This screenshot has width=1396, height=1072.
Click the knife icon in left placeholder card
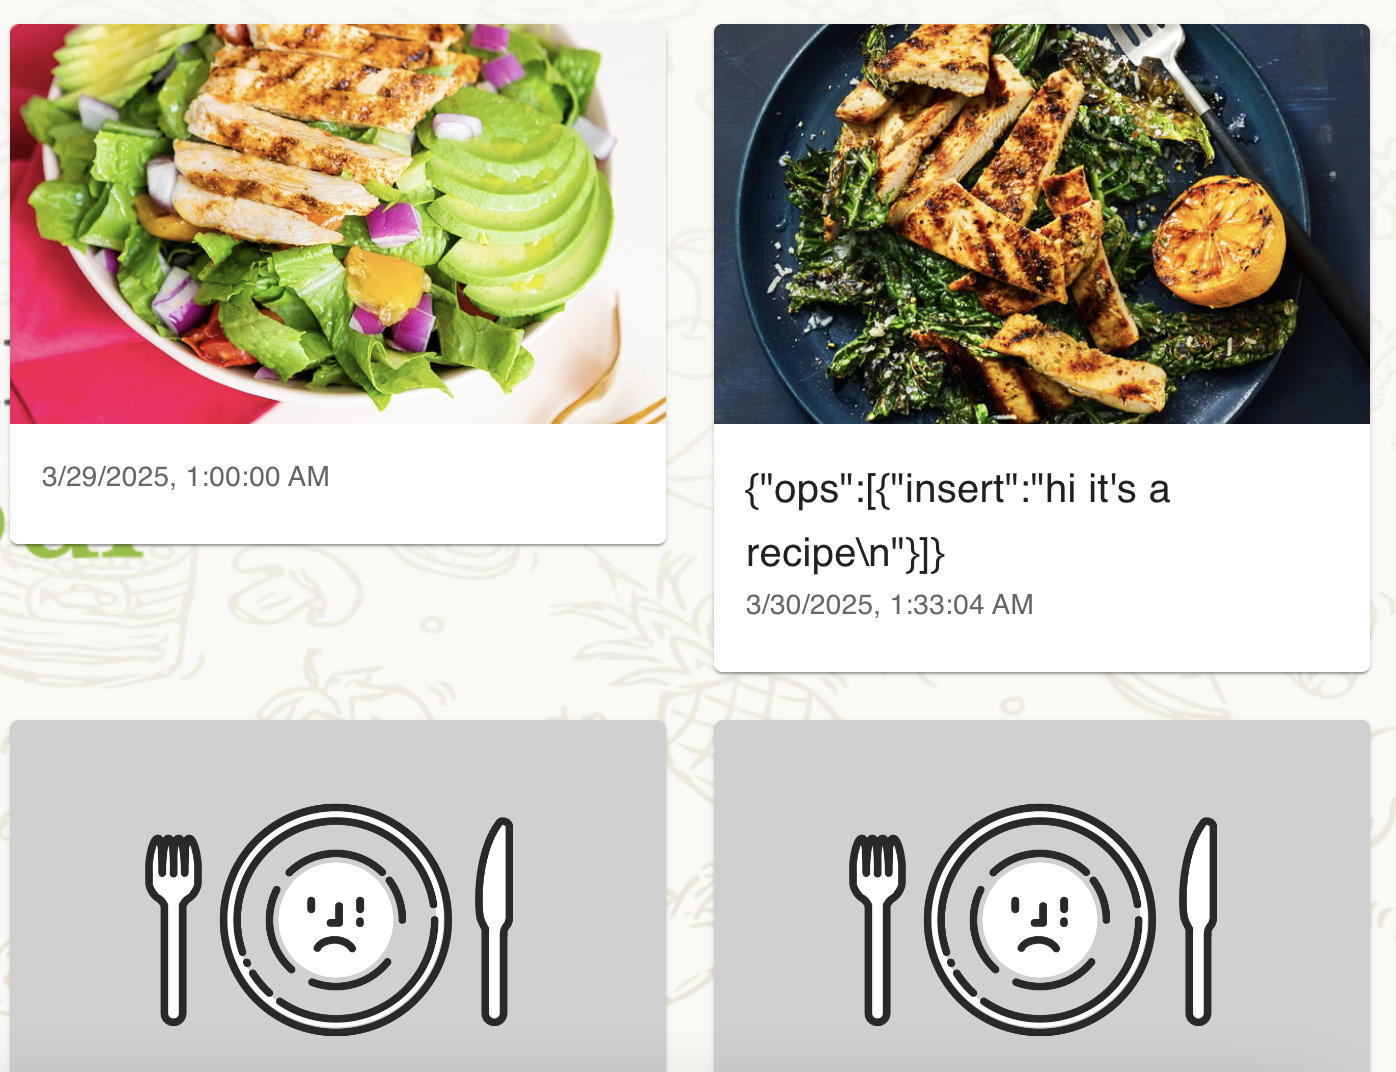(x=496, y=921)
